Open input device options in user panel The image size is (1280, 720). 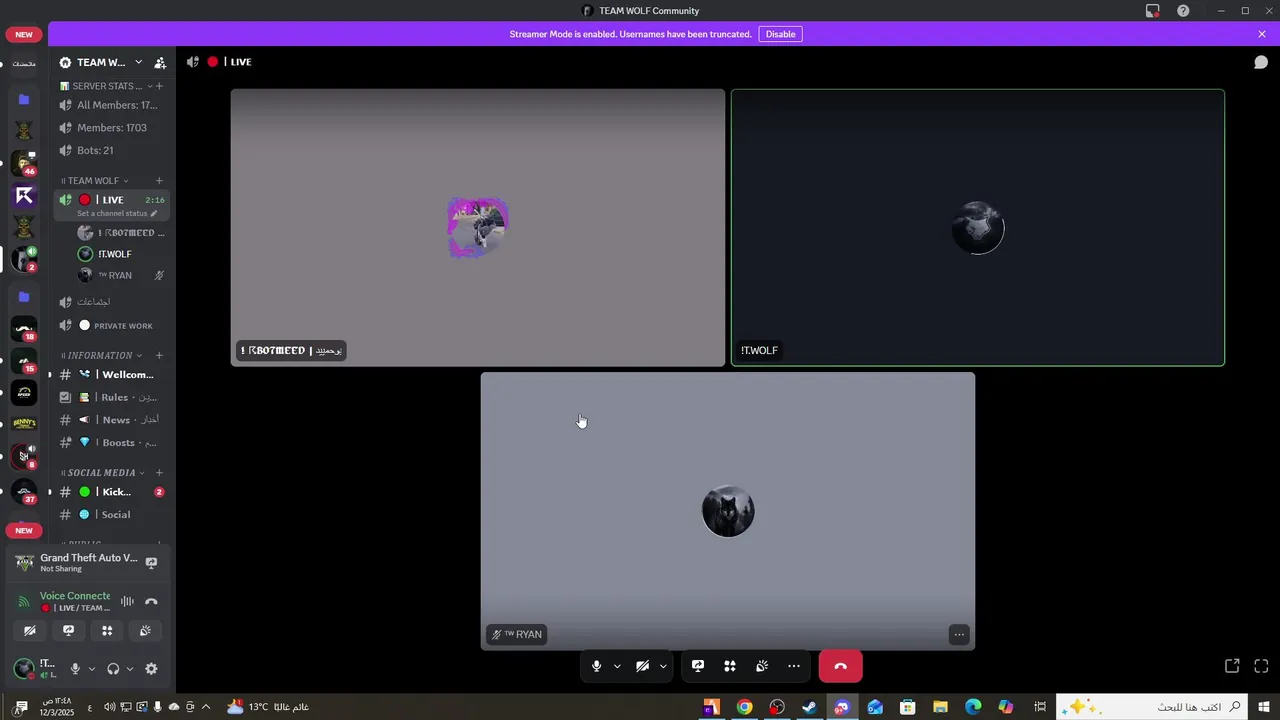click(x=91, y=669)
